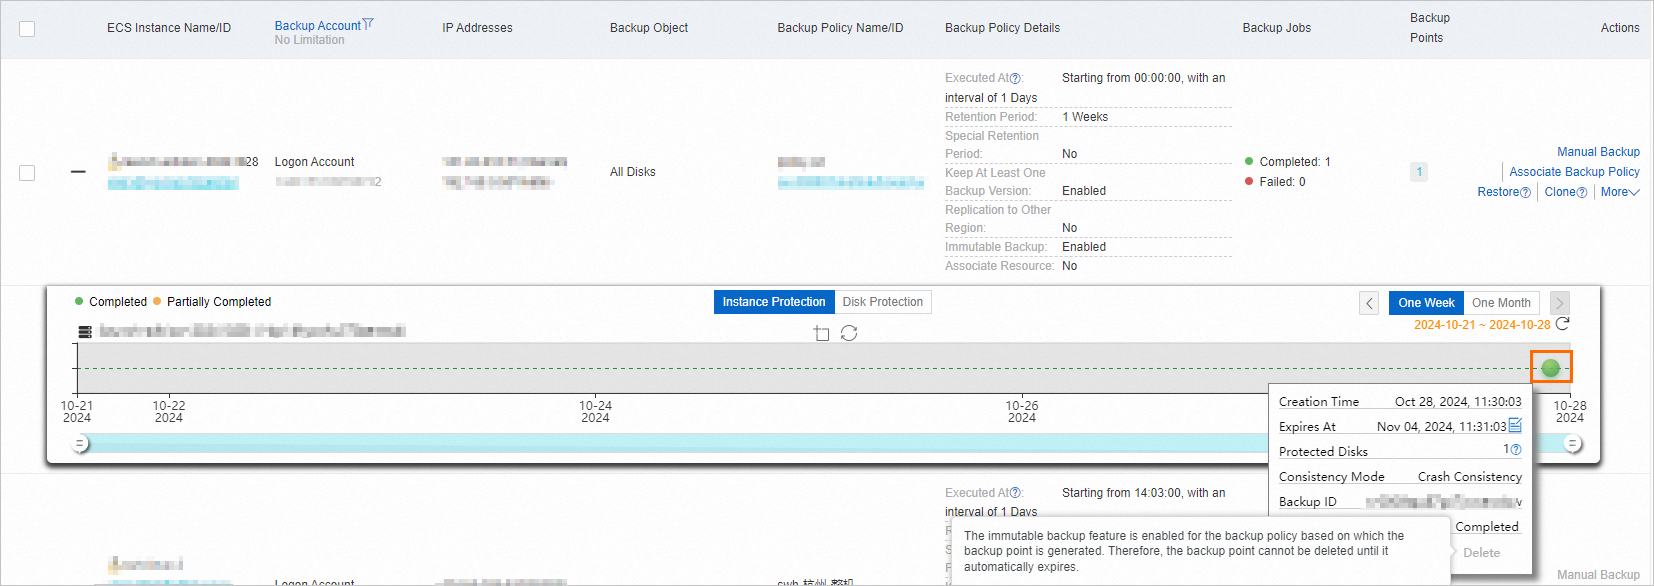This screenshot has width=1654, height=586.
Task: Click the All Disks backup object cell
Action: click(633, 172)
